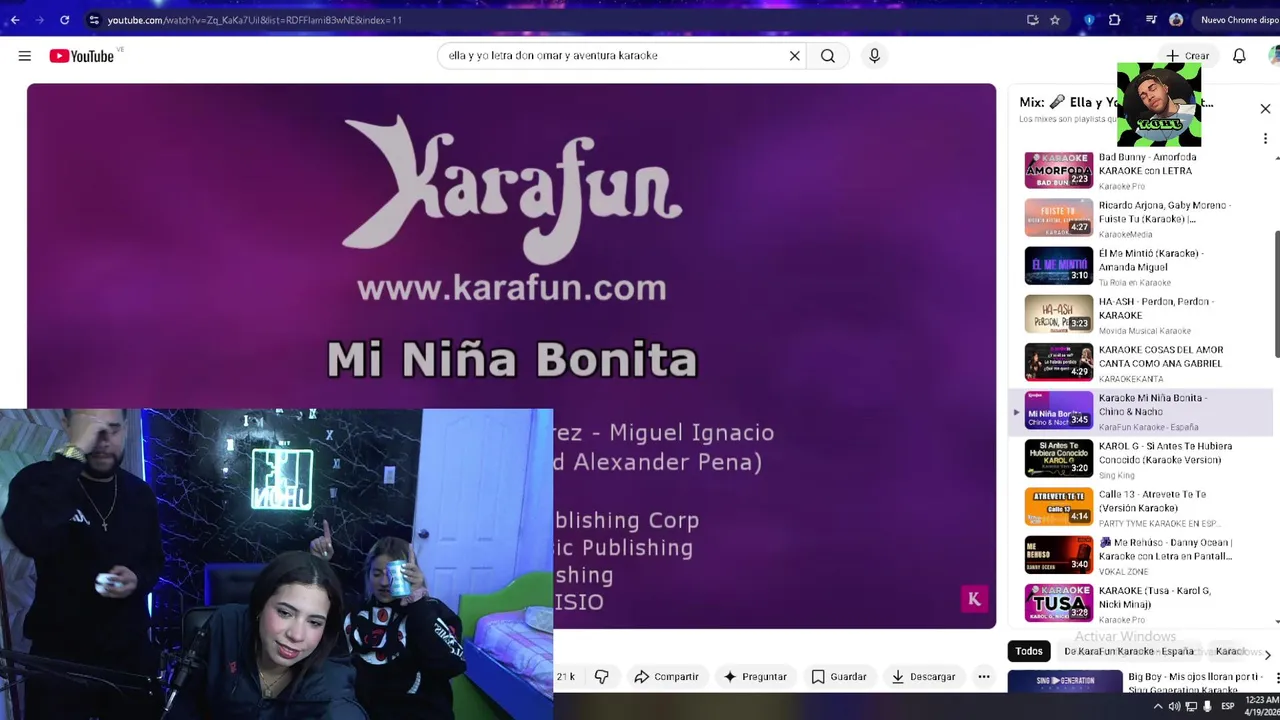Screen dimensions: 1280x720
Task: Close the Mix playlist panel
Action: click(x=1265, y=109)
